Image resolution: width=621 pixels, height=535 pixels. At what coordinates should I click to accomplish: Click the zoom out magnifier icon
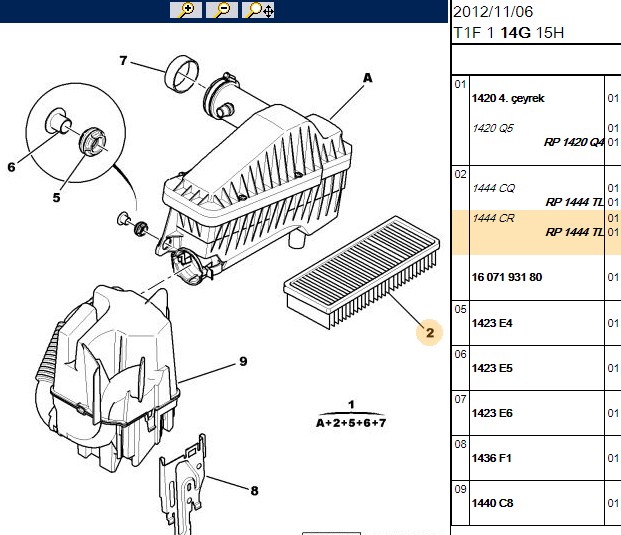click(222, 10)
